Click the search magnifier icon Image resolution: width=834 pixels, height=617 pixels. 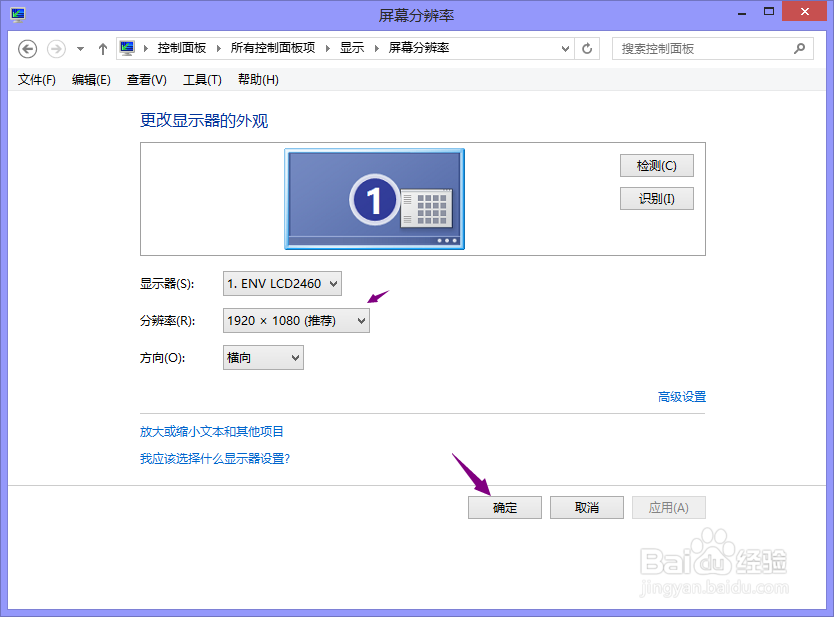point(798,47)
